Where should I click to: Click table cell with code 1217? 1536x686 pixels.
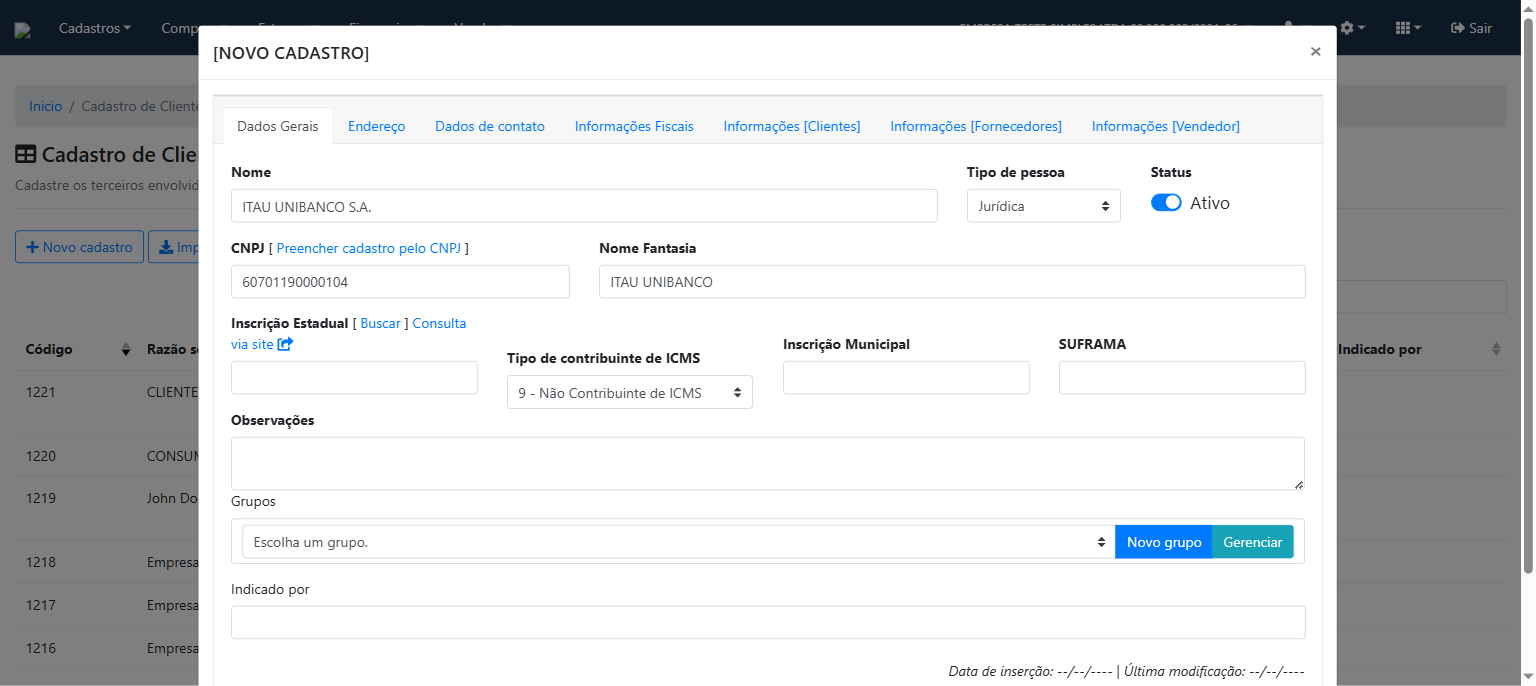coord(41,605)
